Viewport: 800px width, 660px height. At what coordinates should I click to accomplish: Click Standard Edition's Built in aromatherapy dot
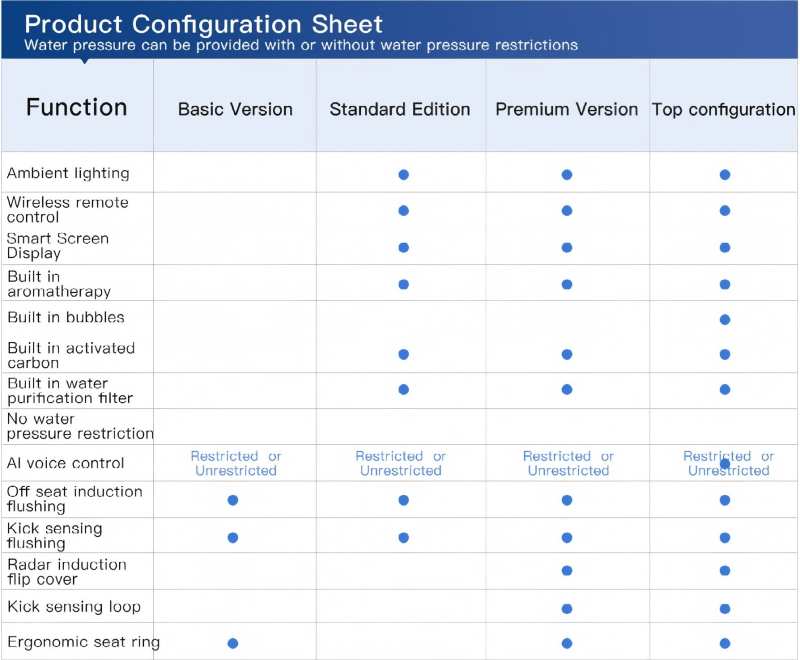coord(404,284)
